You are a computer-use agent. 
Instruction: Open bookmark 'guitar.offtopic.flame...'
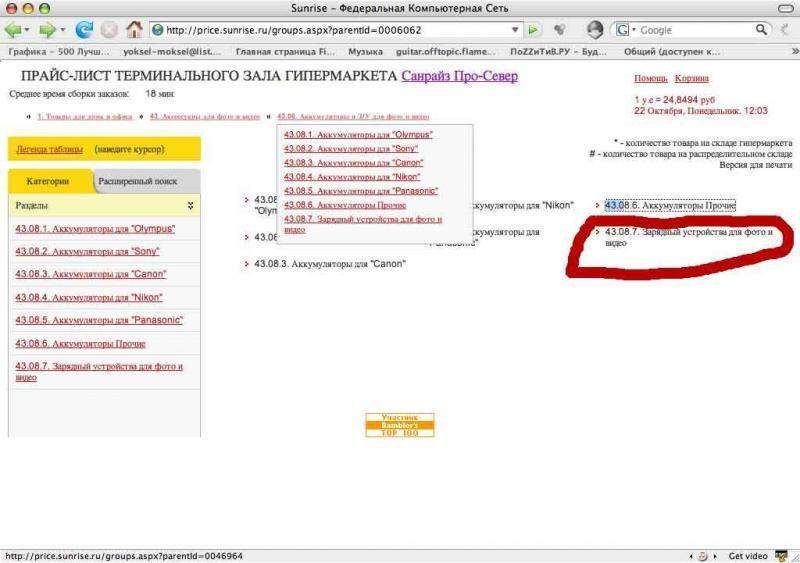(446, 52)
